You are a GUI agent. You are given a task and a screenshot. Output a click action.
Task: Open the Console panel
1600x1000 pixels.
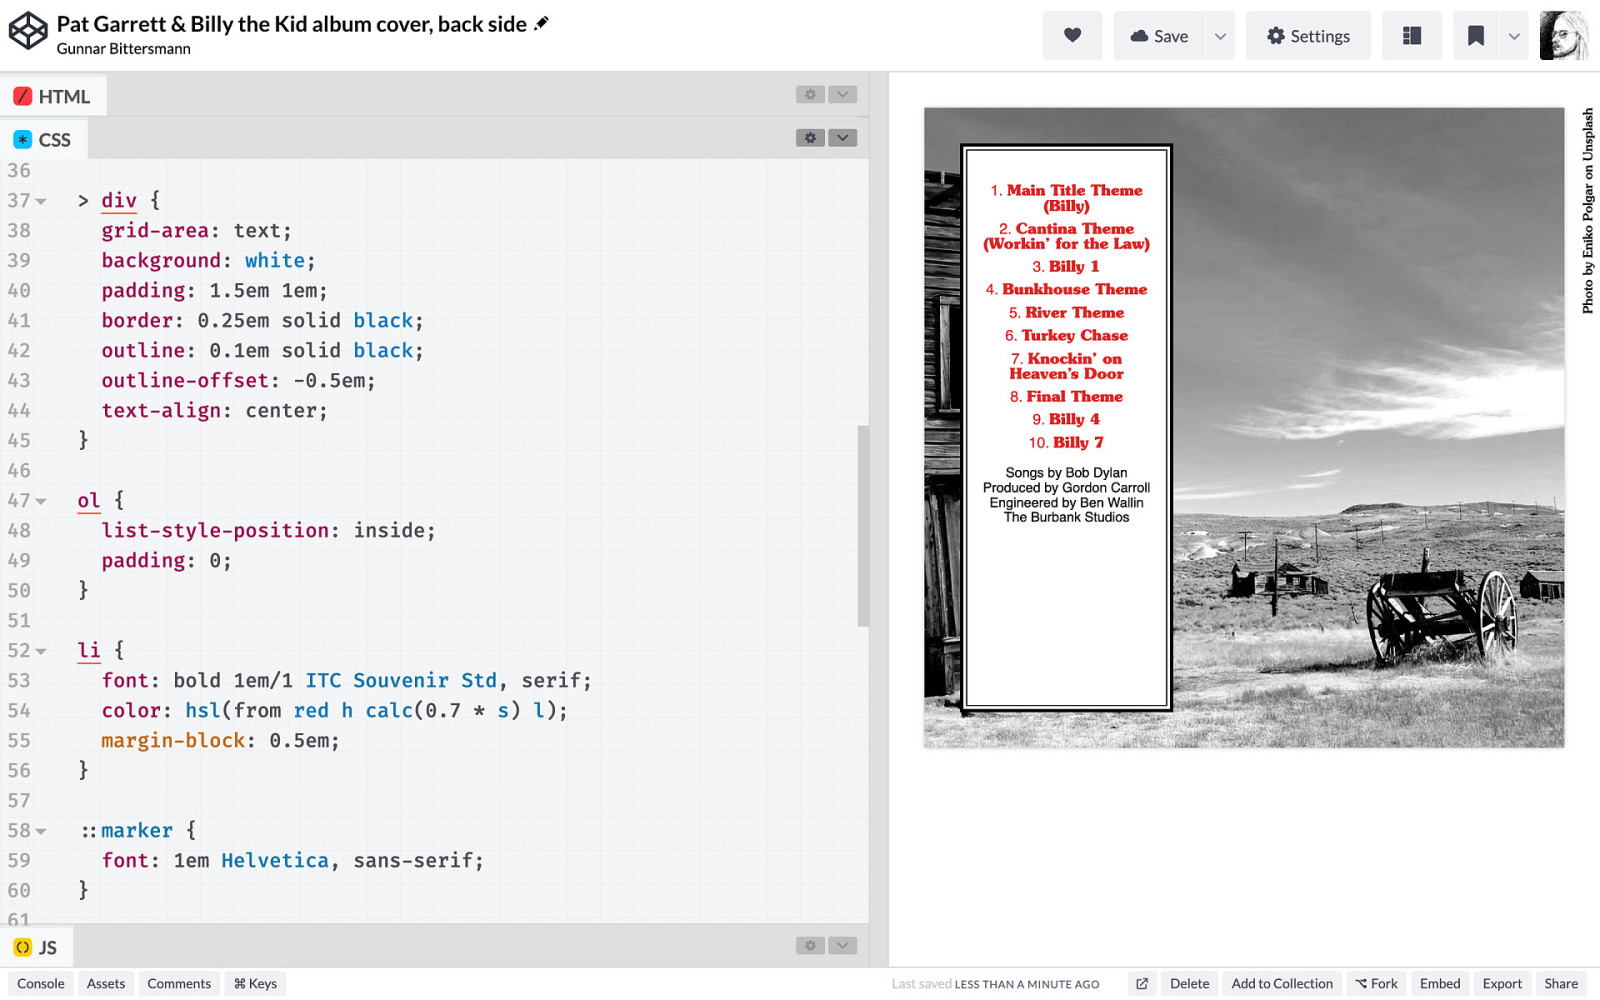41,984
